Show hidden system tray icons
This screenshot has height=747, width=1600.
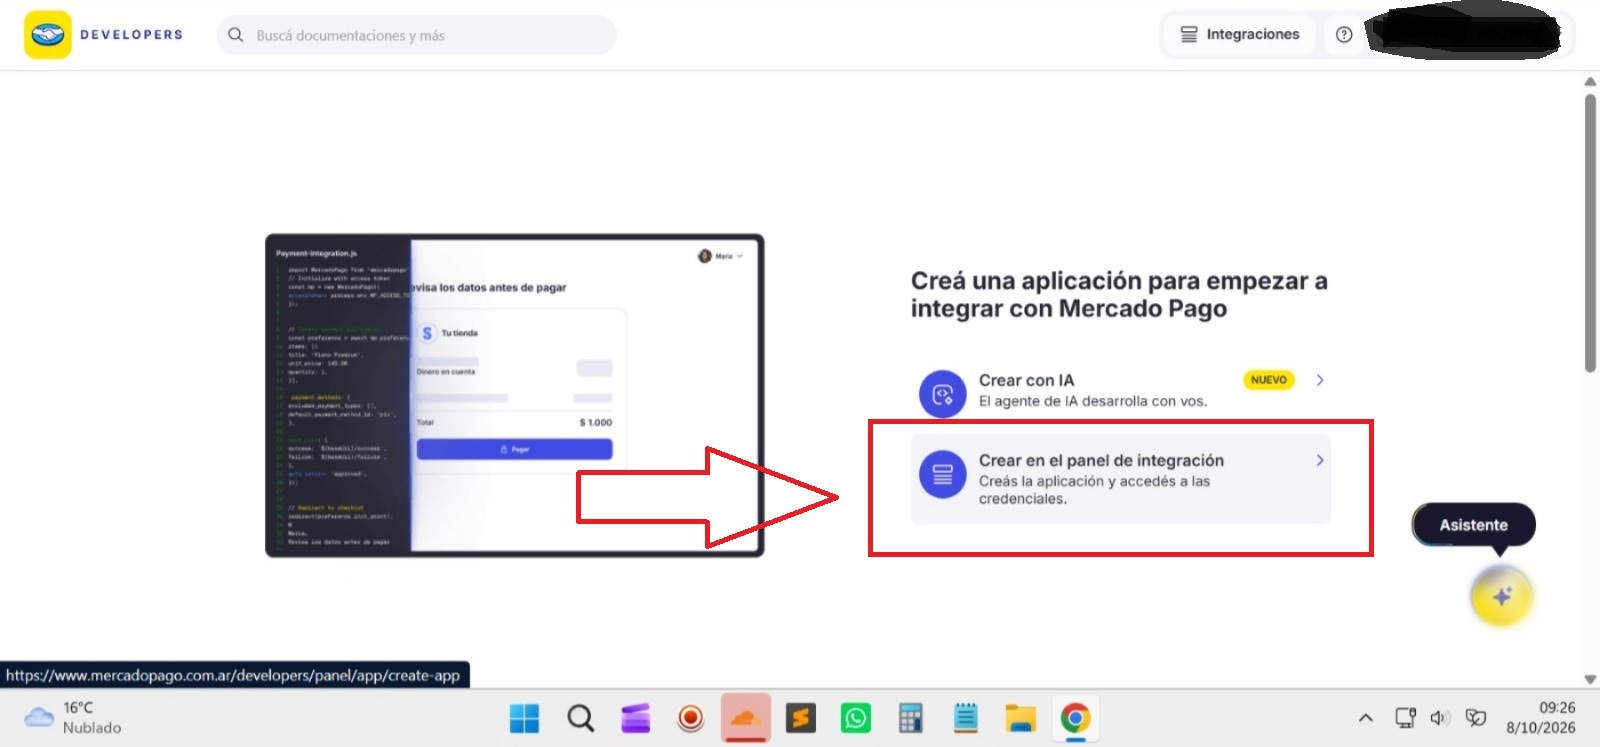(1365, 718)
